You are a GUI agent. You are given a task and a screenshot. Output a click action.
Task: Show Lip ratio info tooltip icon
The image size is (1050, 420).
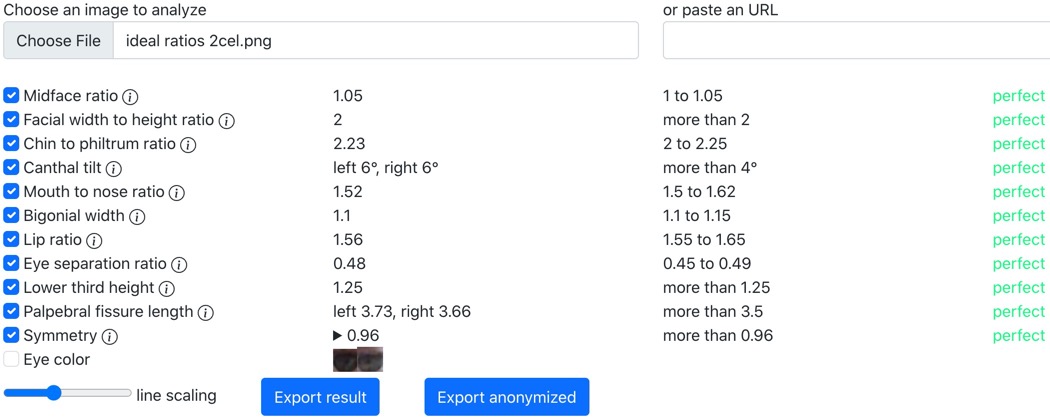[x=94, y=241]
